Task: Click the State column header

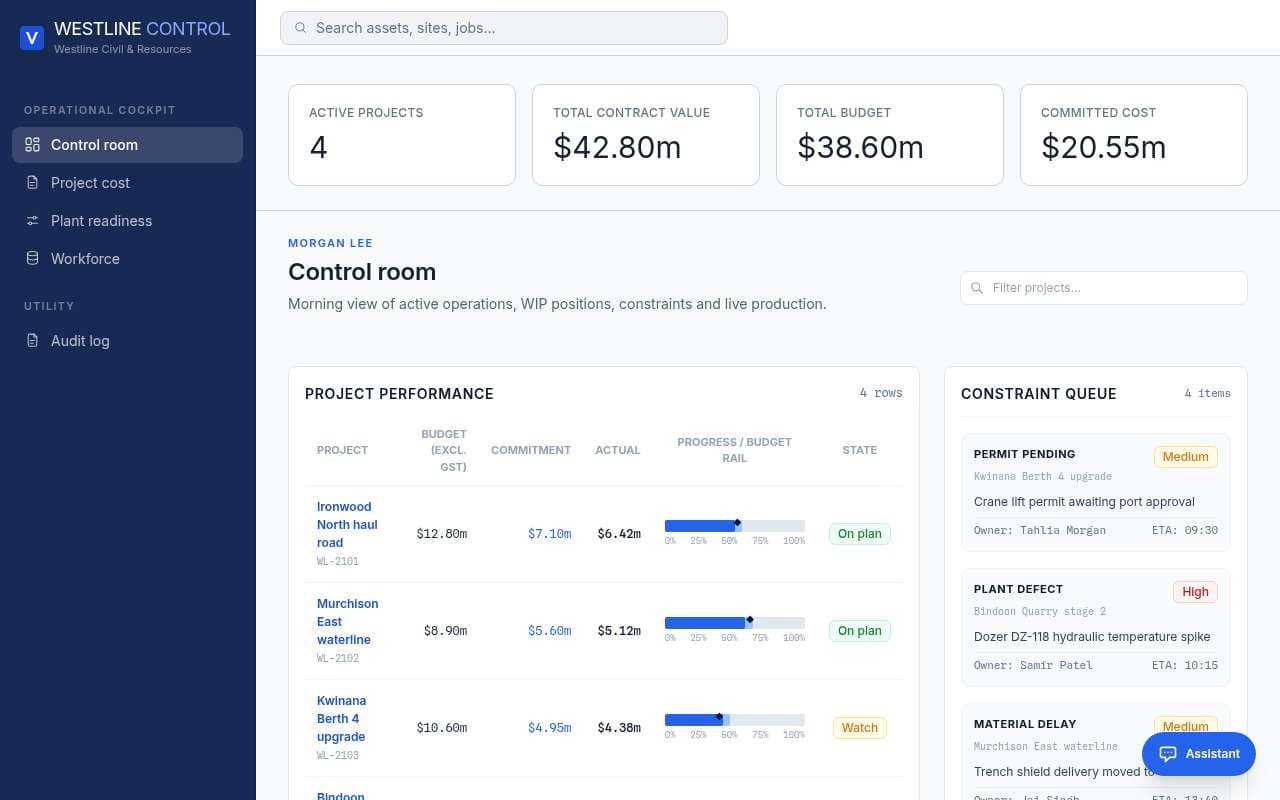Action: (x=860, y=450)
